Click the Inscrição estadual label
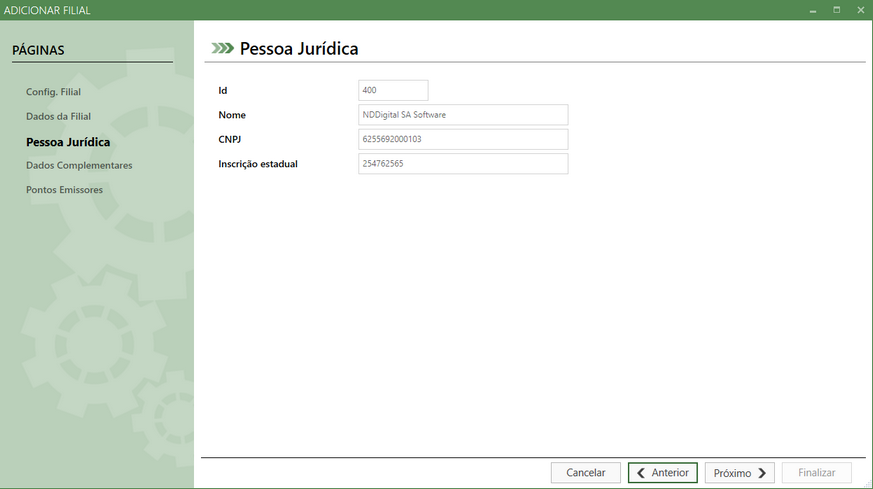 [258, 164]
